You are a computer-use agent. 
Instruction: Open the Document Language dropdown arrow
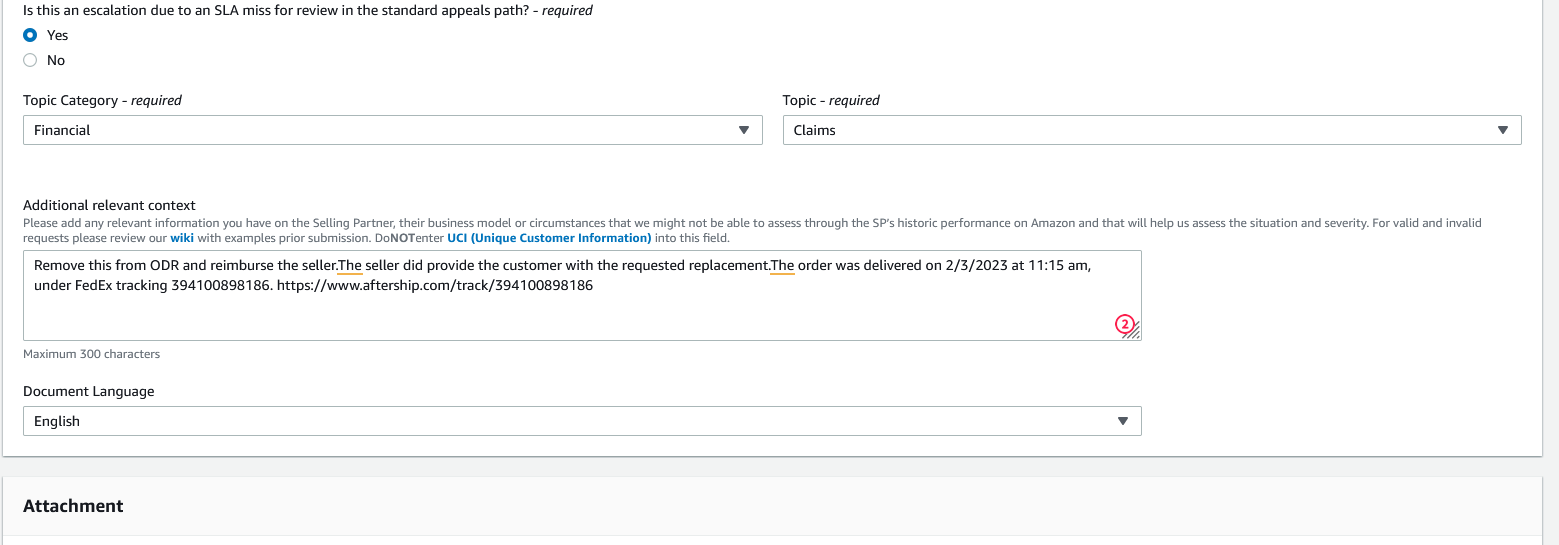coord(1122,421)
